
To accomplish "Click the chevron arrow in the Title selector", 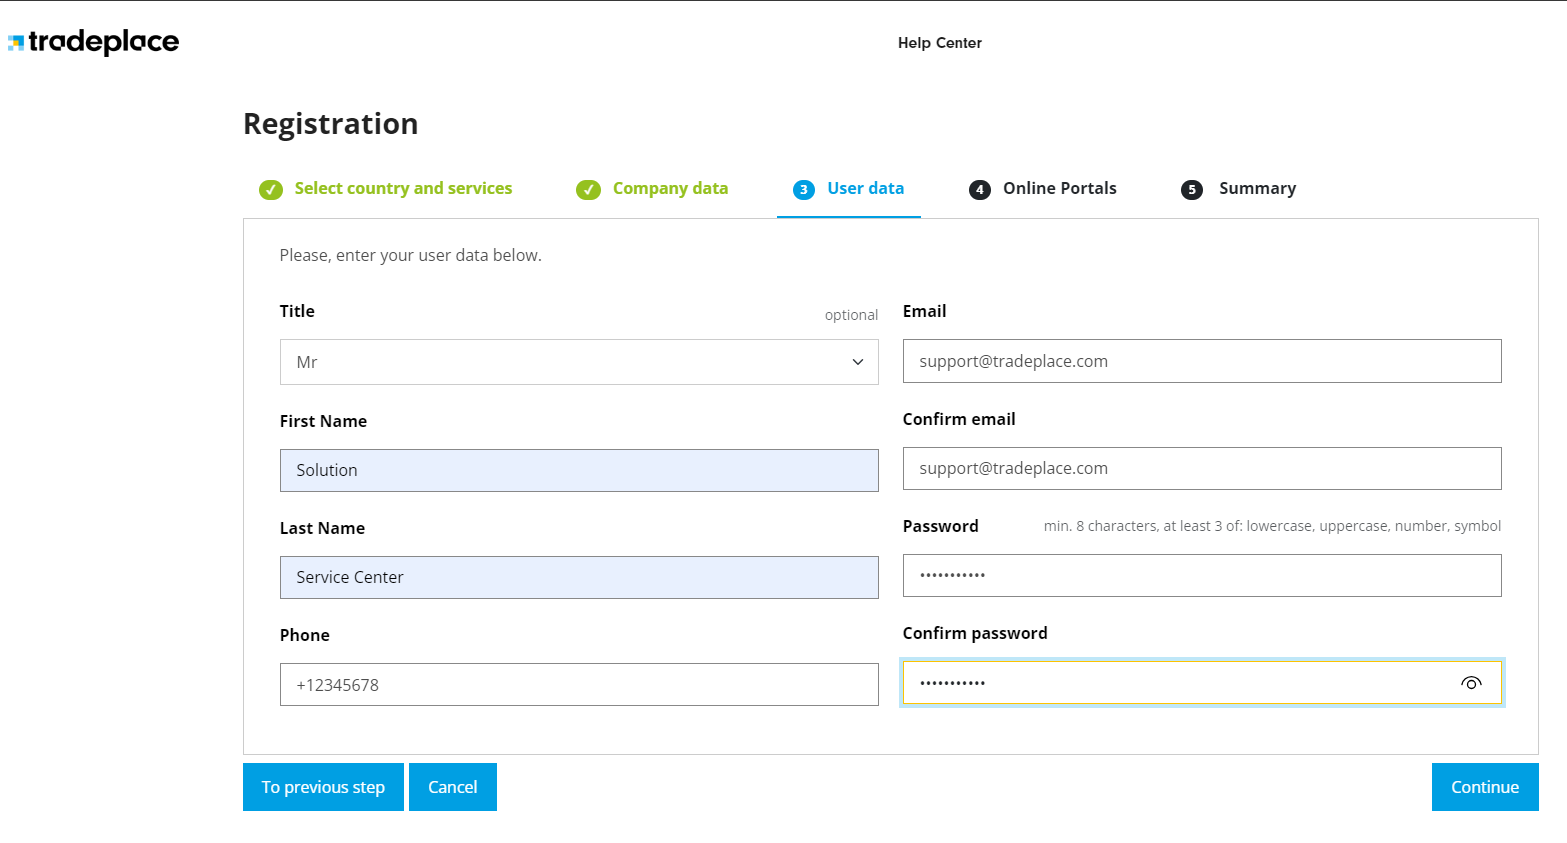I will [x=858, y=362].
